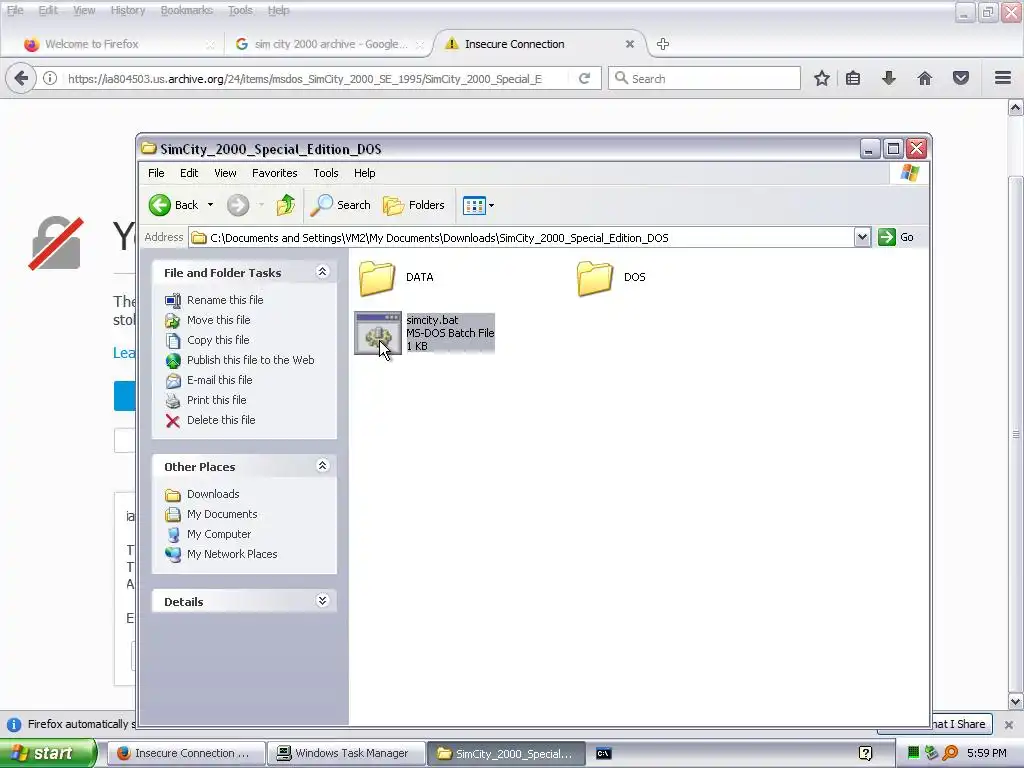Click Copy this file link
The width and height of the screenshot is (1024, 768).
click(x=217, y=340)
